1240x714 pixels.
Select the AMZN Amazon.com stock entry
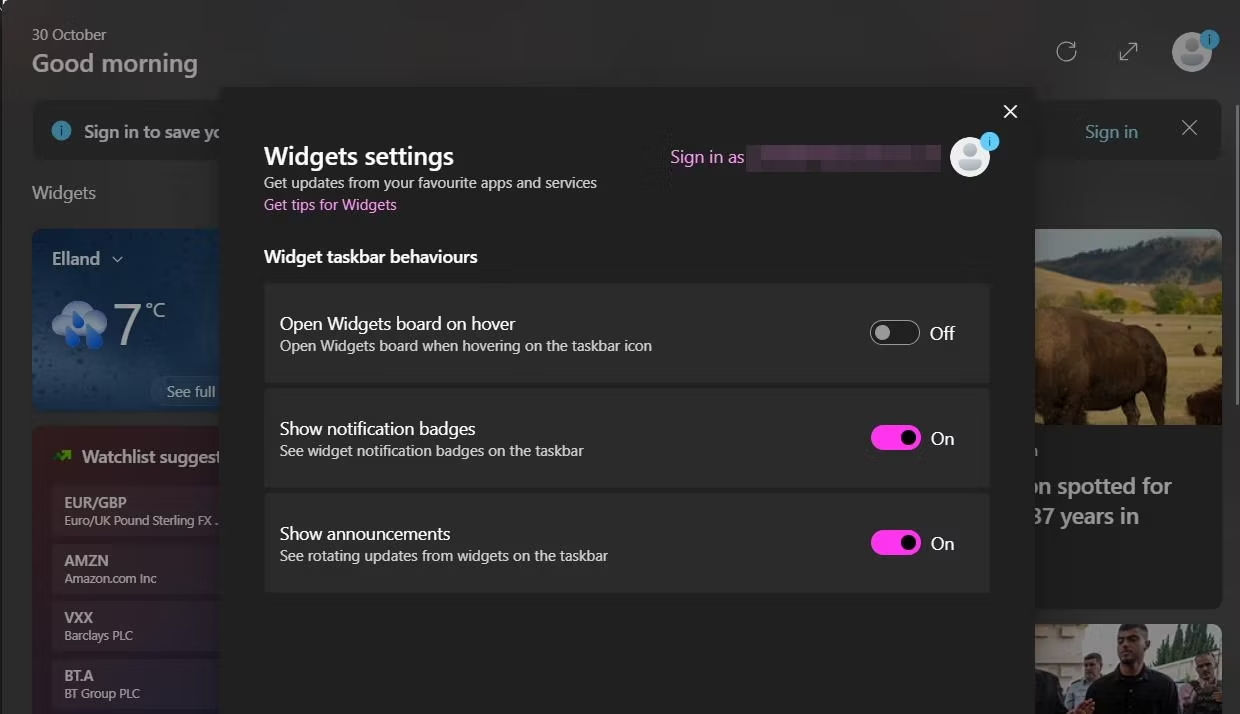(135, 569)
